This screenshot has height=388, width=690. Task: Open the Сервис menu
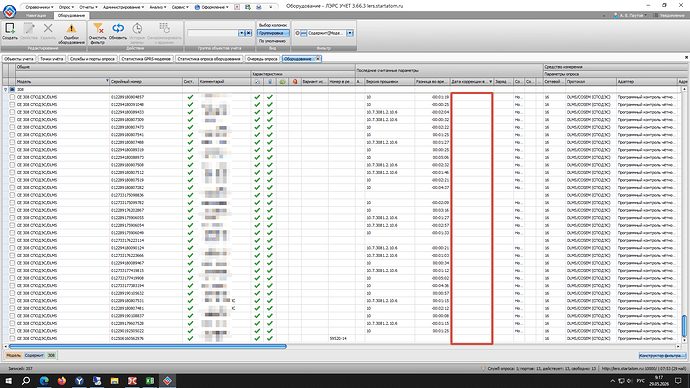click(x=180, y=7)
